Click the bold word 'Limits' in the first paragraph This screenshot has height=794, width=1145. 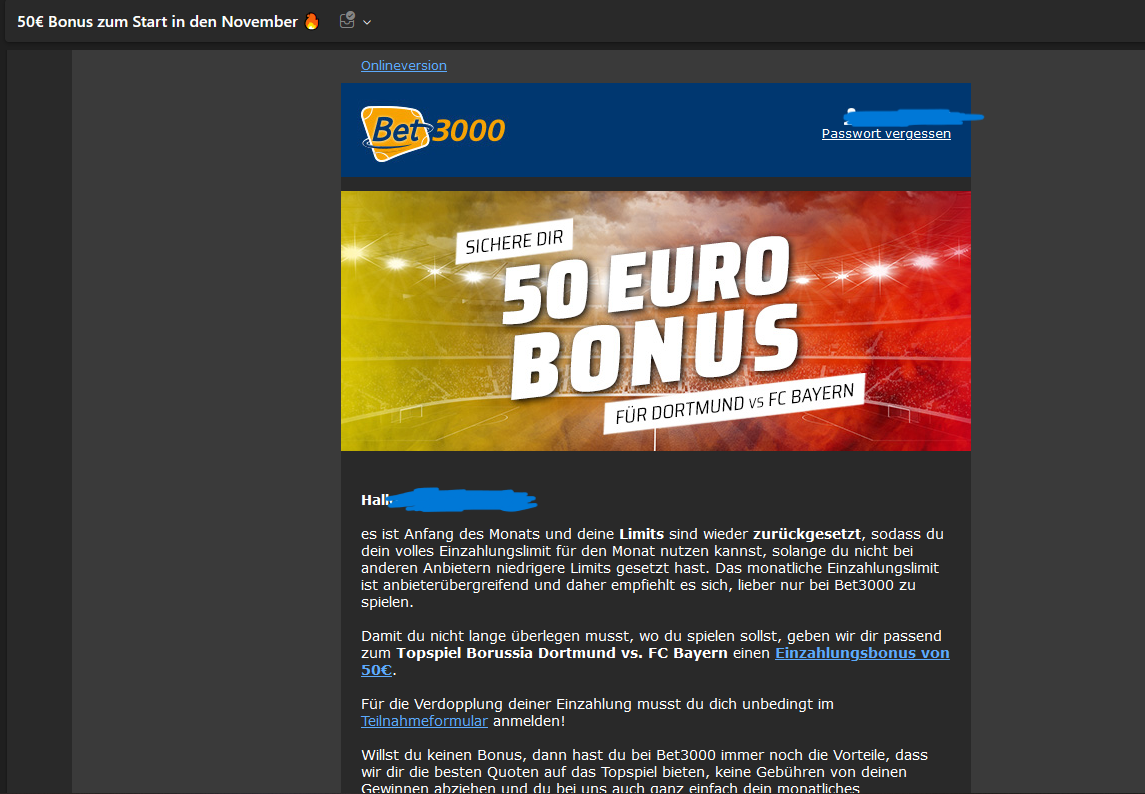click(x=641, y=534)
